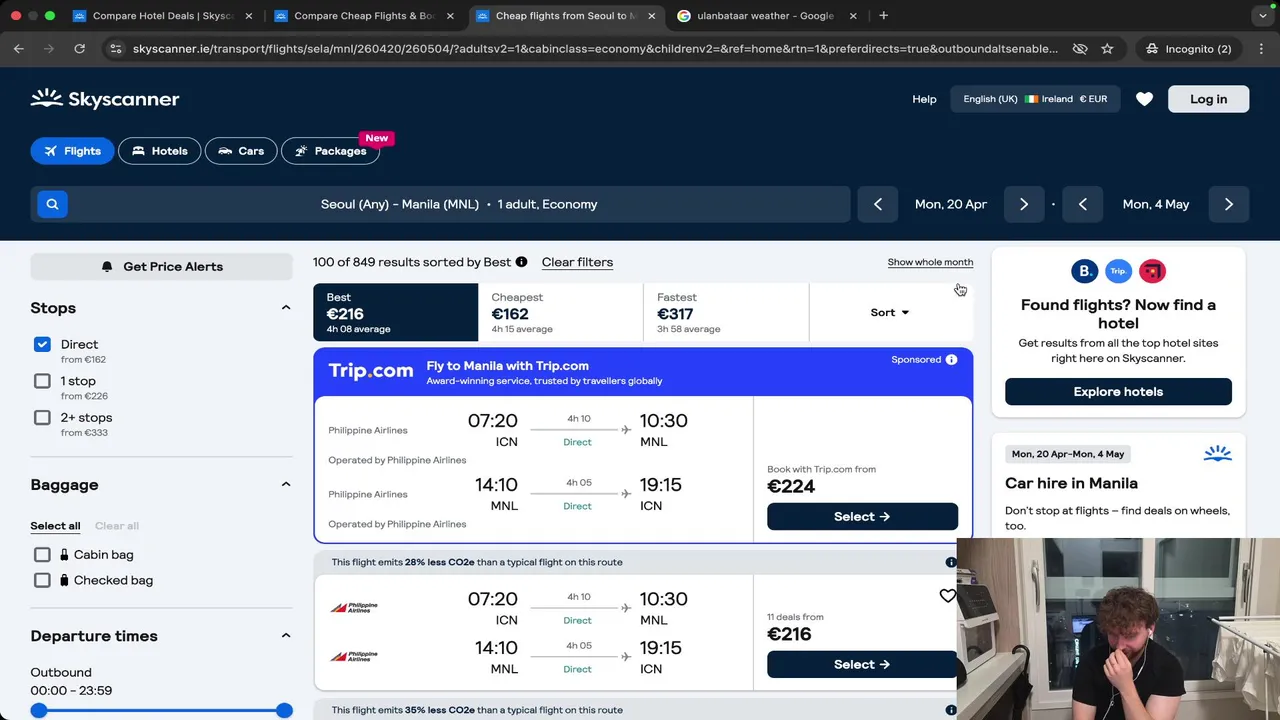
Task: Open language and currency selector
Action: point(1035,99)
